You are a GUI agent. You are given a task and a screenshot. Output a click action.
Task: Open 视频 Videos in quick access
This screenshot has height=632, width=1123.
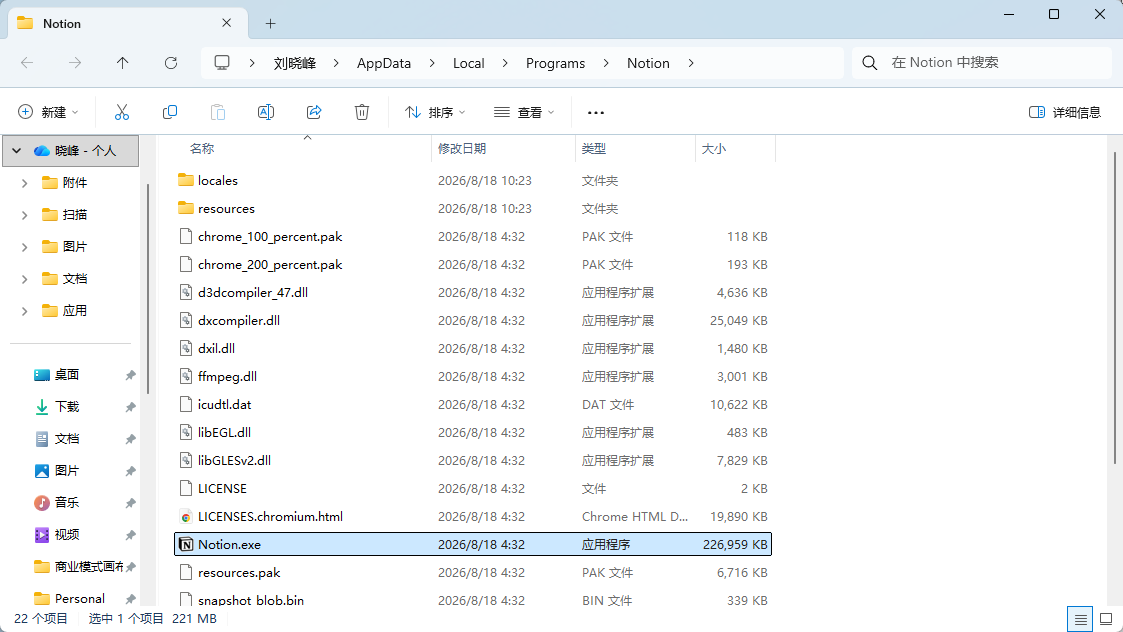(67, 535)
